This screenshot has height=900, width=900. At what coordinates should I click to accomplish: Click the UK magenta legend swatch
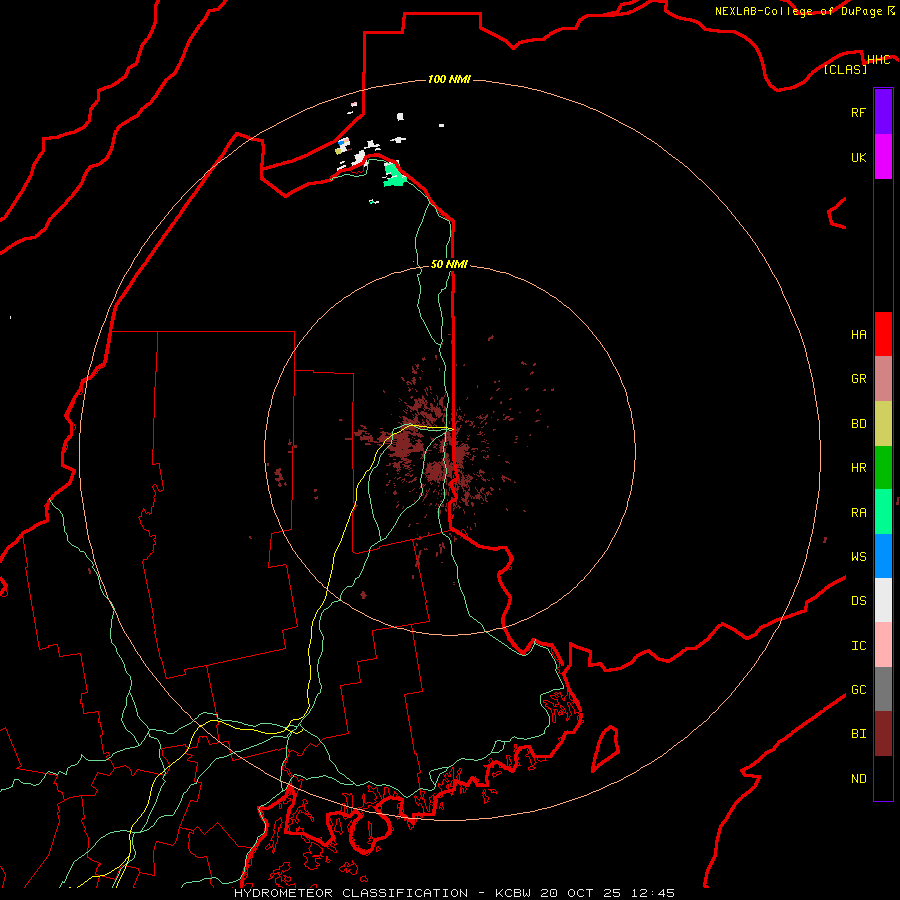pos(883,157)
